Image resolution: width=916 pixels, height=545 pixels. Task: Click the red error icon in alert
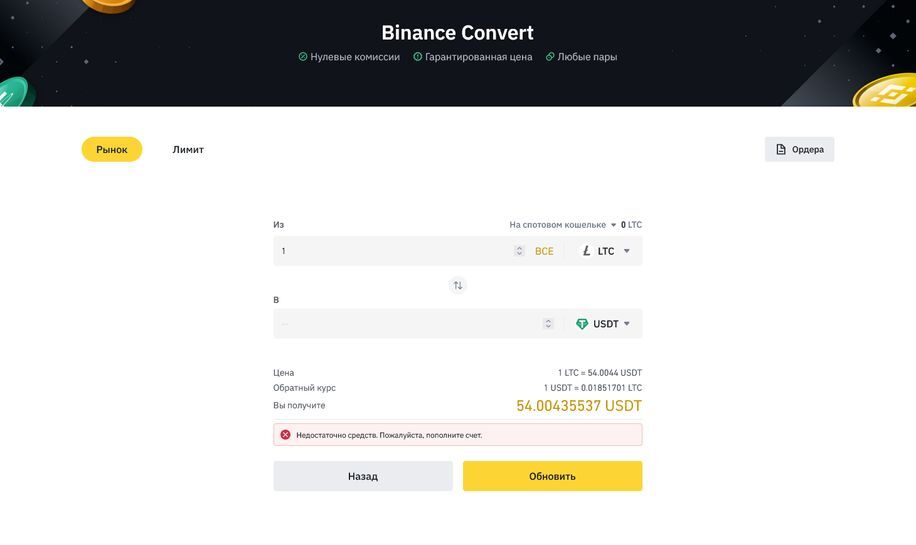(x=285, y=435)
